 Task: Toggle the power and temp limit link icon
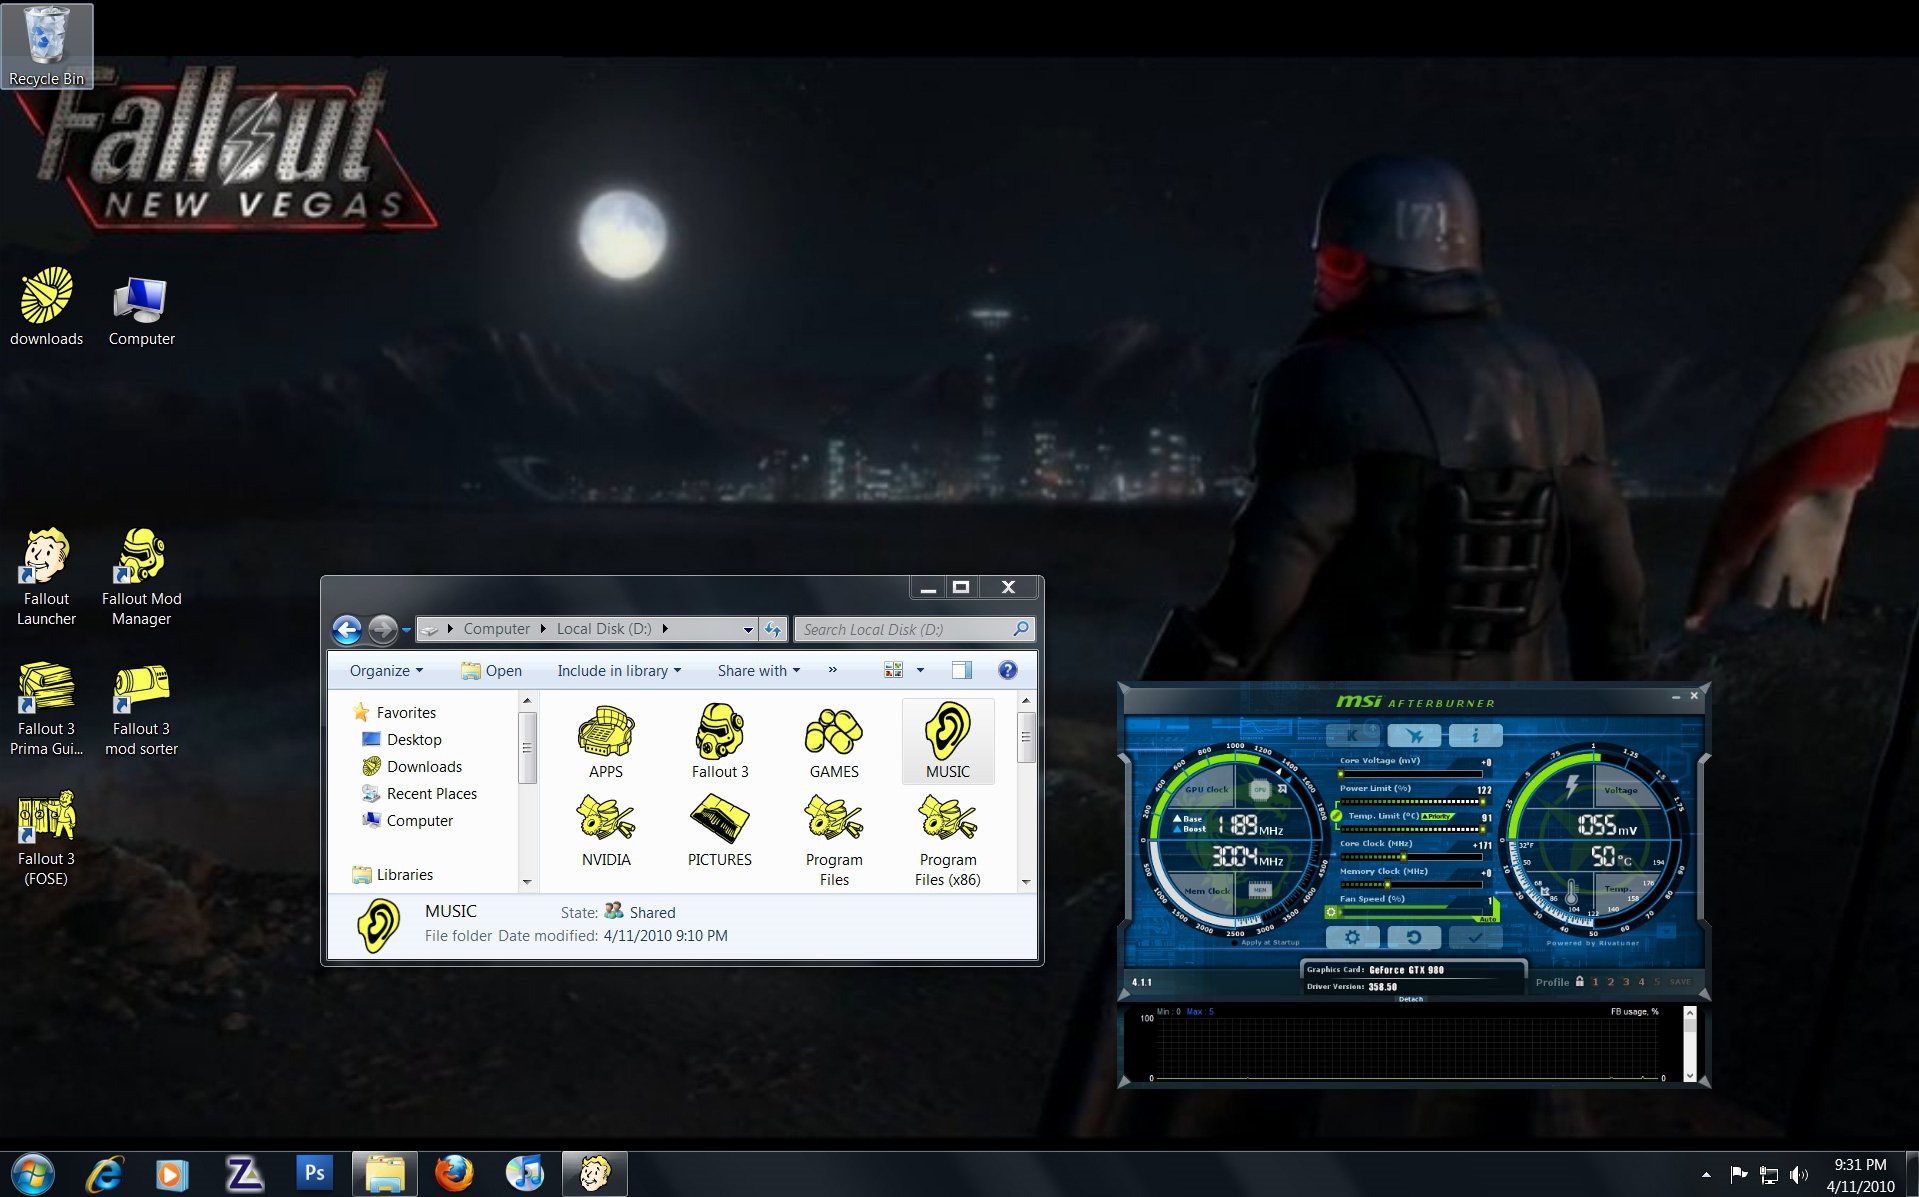[x=1336, y=815]
